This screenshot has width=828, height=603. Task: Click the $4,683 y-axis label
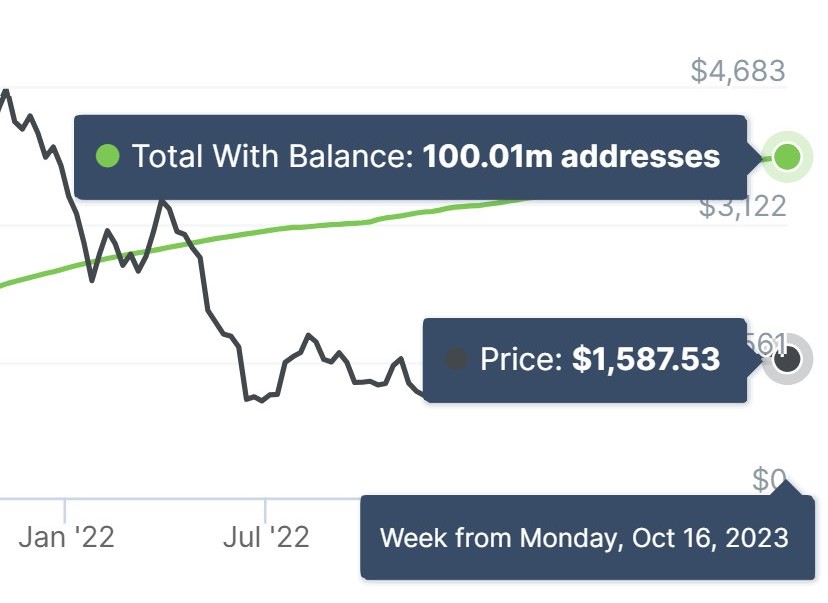738,71
